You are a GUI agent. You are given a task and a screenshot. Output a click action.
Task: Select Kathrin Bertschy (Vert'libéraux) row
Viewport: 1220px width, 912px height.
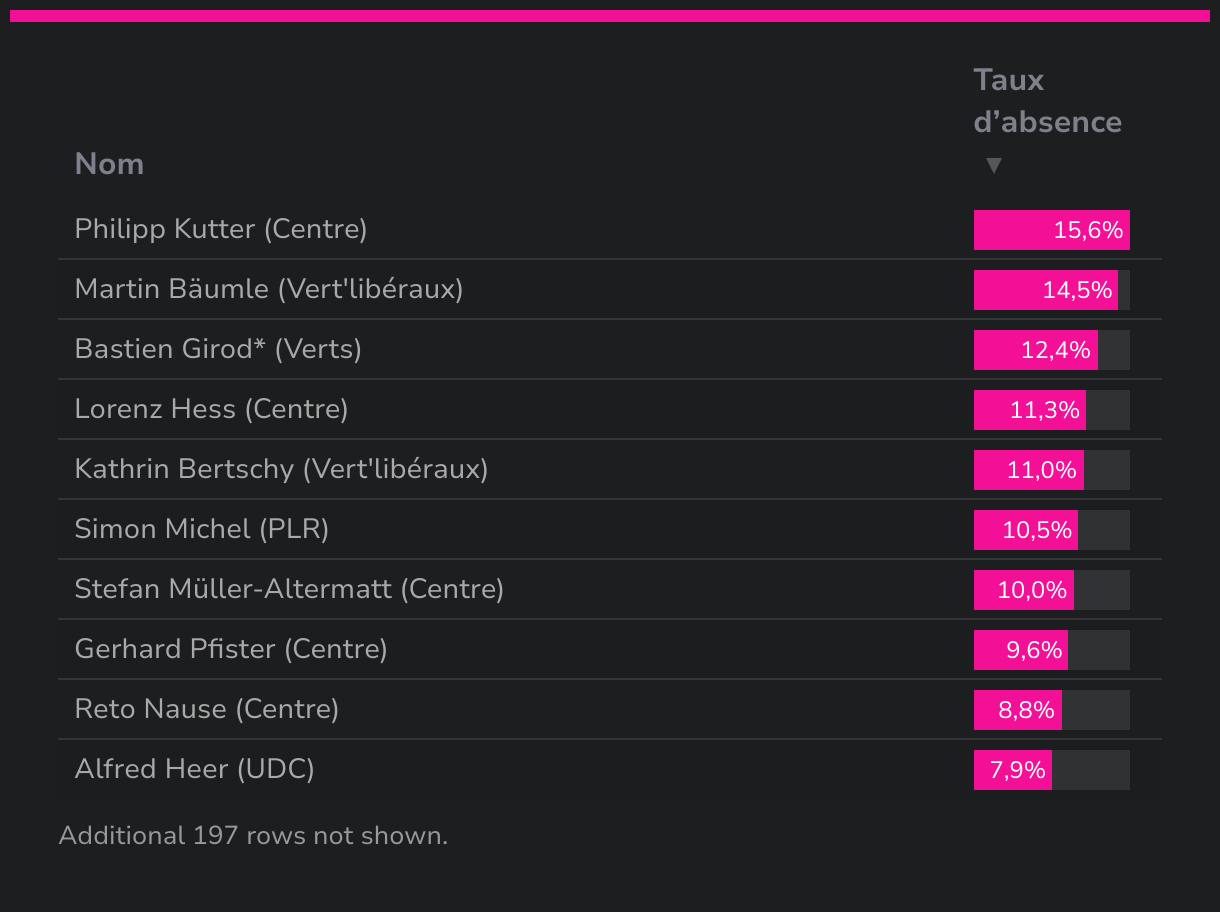point(610,469)
